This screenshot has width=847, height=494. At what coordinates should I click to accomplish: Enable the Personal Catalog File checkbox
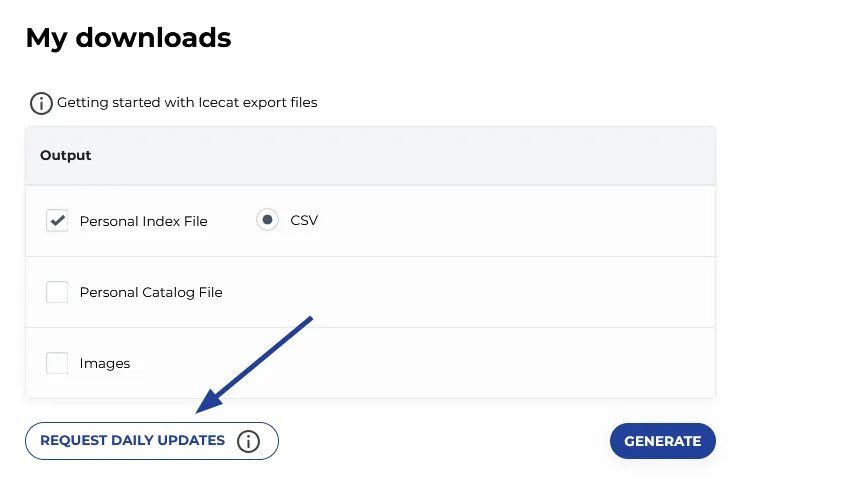57,292
